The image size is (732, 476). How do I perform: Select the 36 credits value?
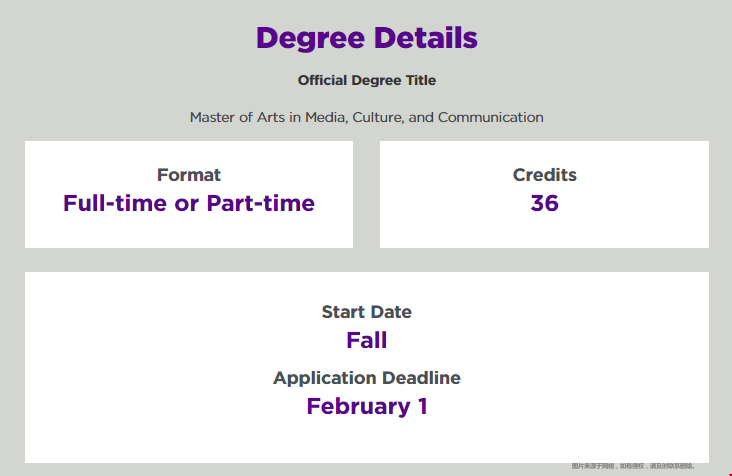click(544, 203)
